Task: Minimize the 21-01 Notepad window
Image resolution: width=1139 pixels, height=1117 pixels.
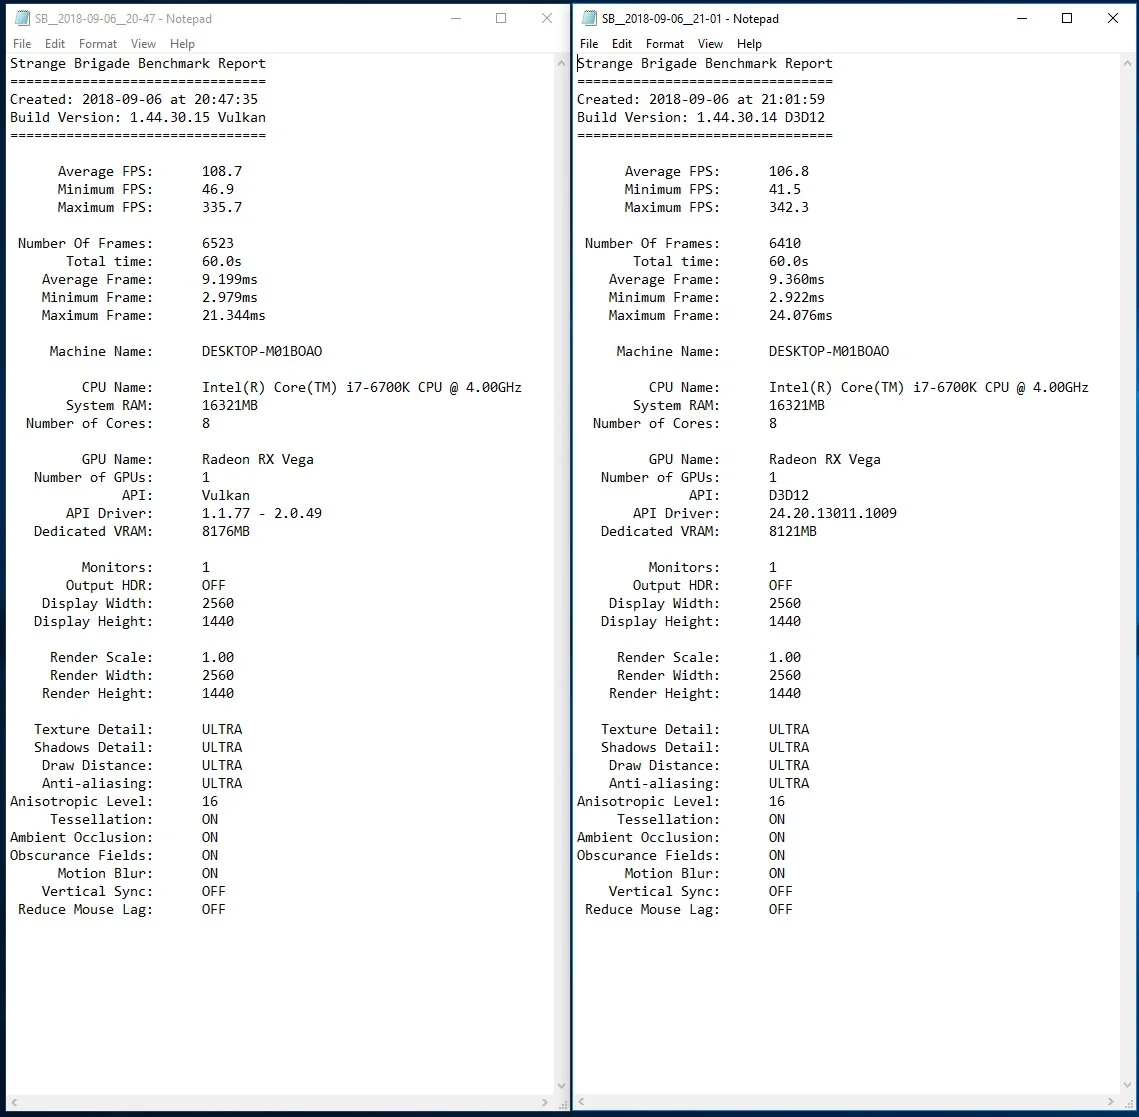Action: tap(1022, 18)
